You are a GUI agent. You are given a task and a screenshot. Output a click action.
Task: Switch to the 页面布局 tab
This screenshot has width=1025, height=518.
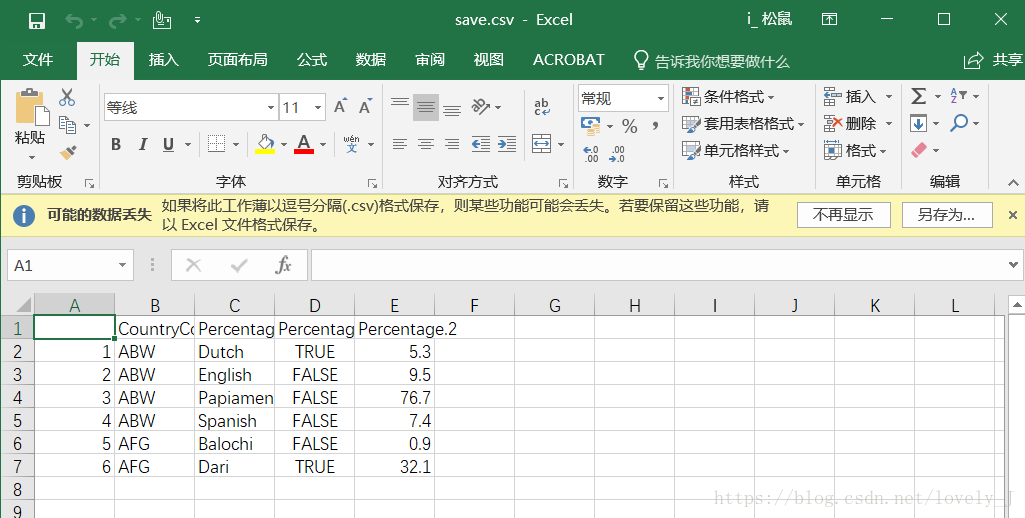(238, 60)
